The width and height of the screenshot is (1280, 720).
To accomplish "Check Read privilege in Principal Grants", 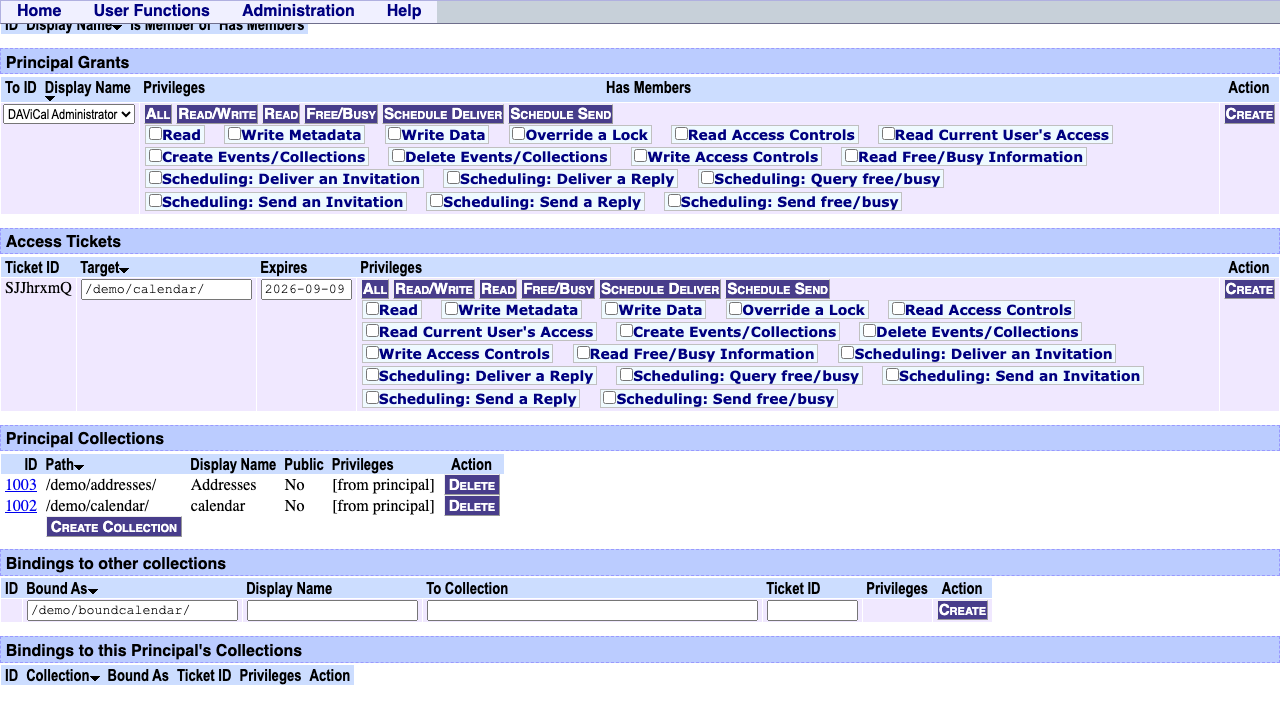I will [x=155, y=133].
